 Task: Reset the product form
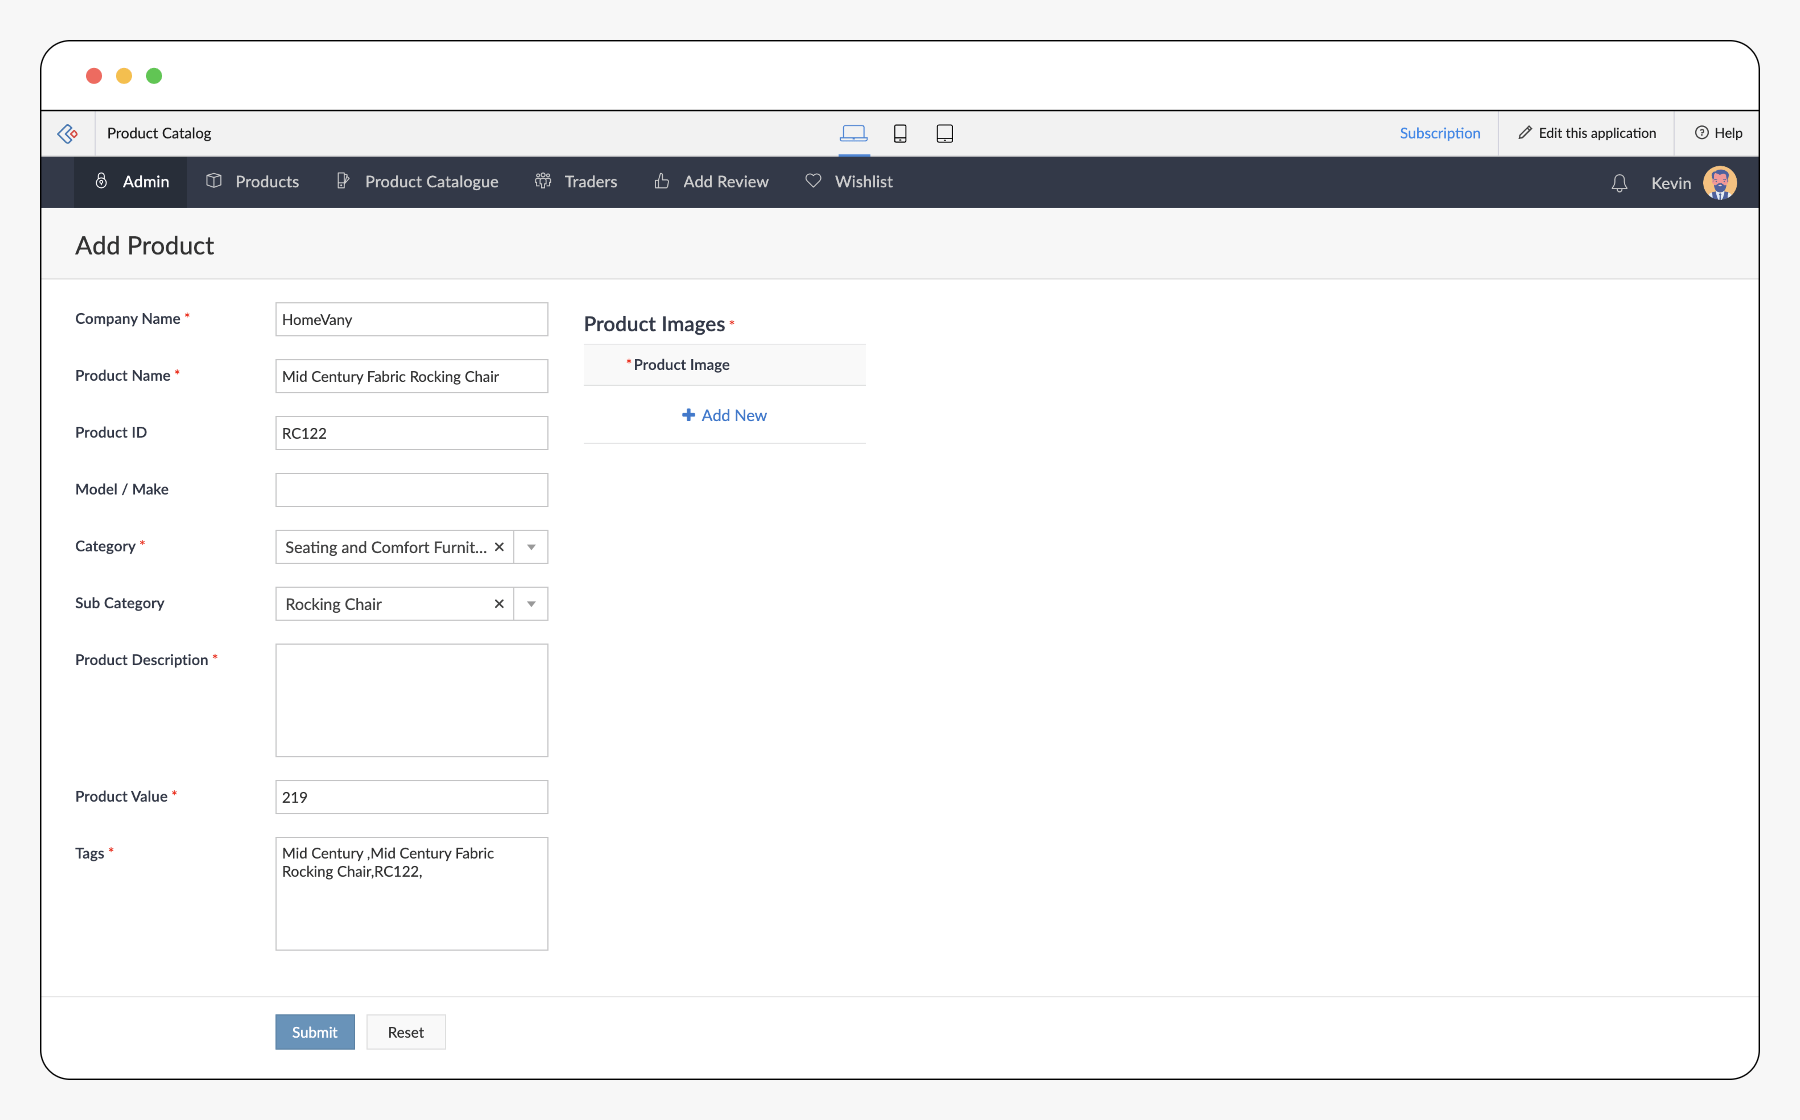coord(405,1032)
